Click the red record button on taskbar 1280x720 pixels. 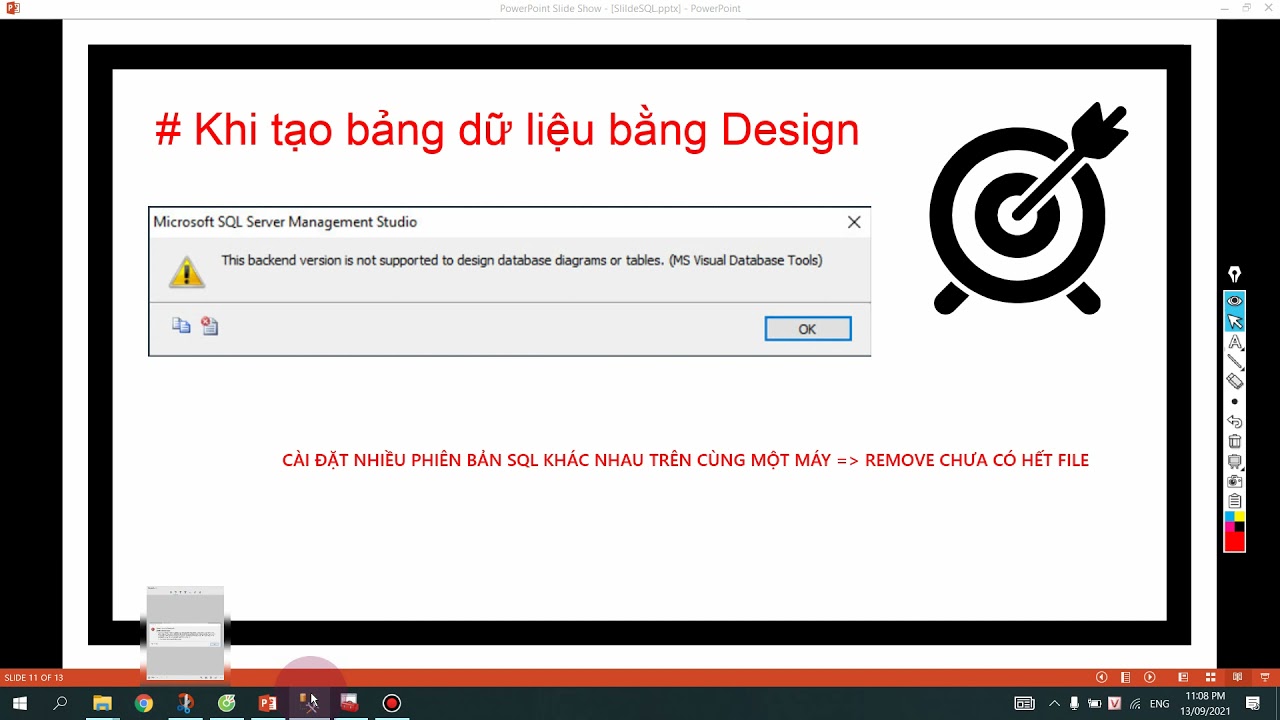pos(391,703)
